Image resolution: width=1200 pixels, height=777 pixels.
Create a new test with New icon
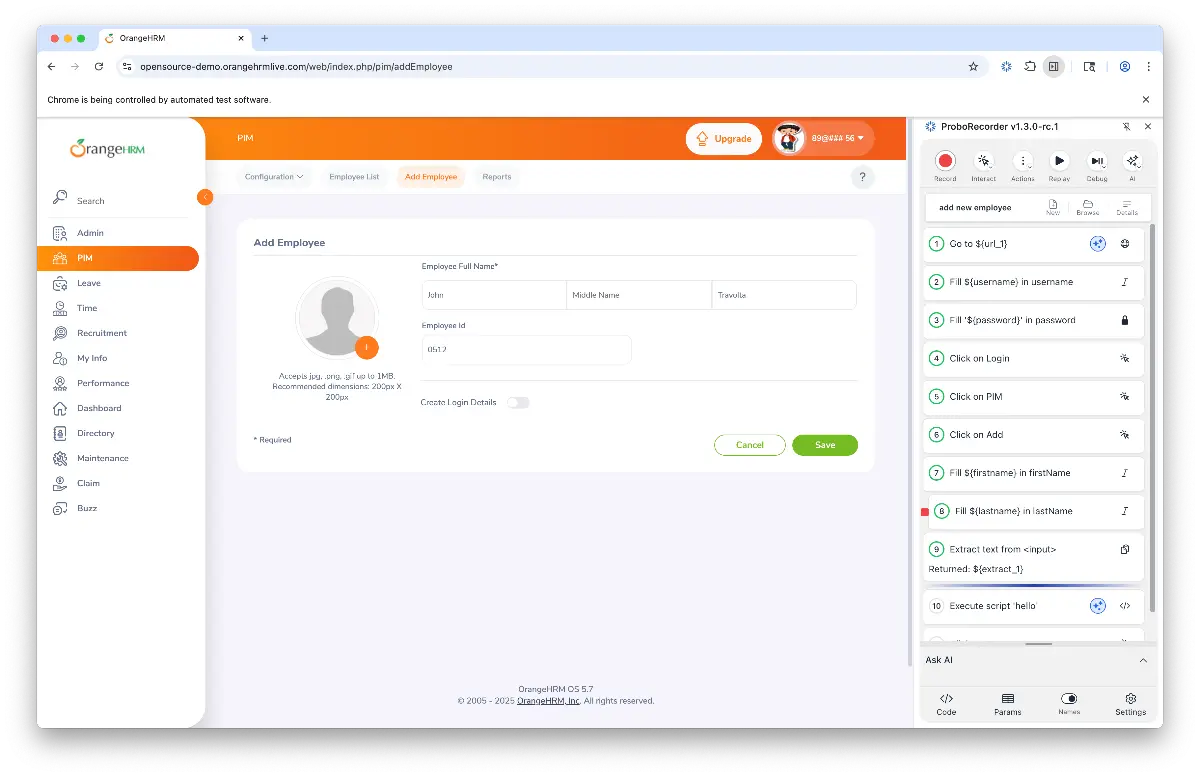(1053, 206)
